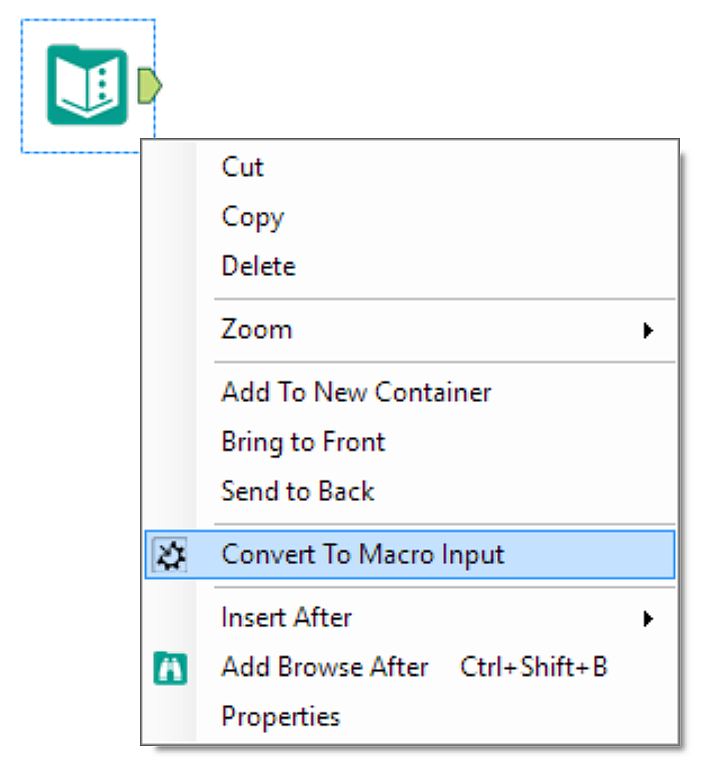Click the Ctrl+Shift+B shortcut label
Image resolution: width=709 pixels, height=769 pixels.
coord(533,668)
